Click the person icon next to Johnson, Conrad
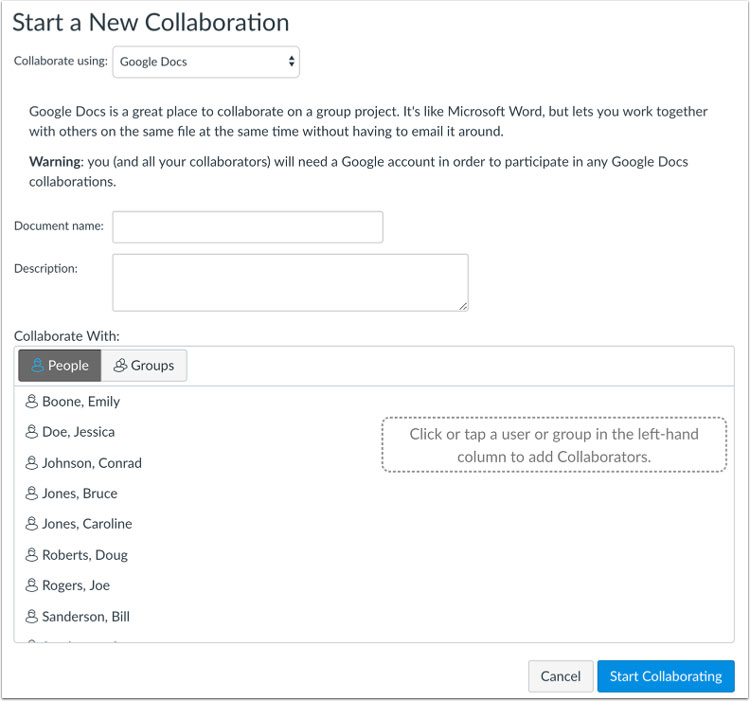The image size is (750, 701). click(x=31, y=463)
